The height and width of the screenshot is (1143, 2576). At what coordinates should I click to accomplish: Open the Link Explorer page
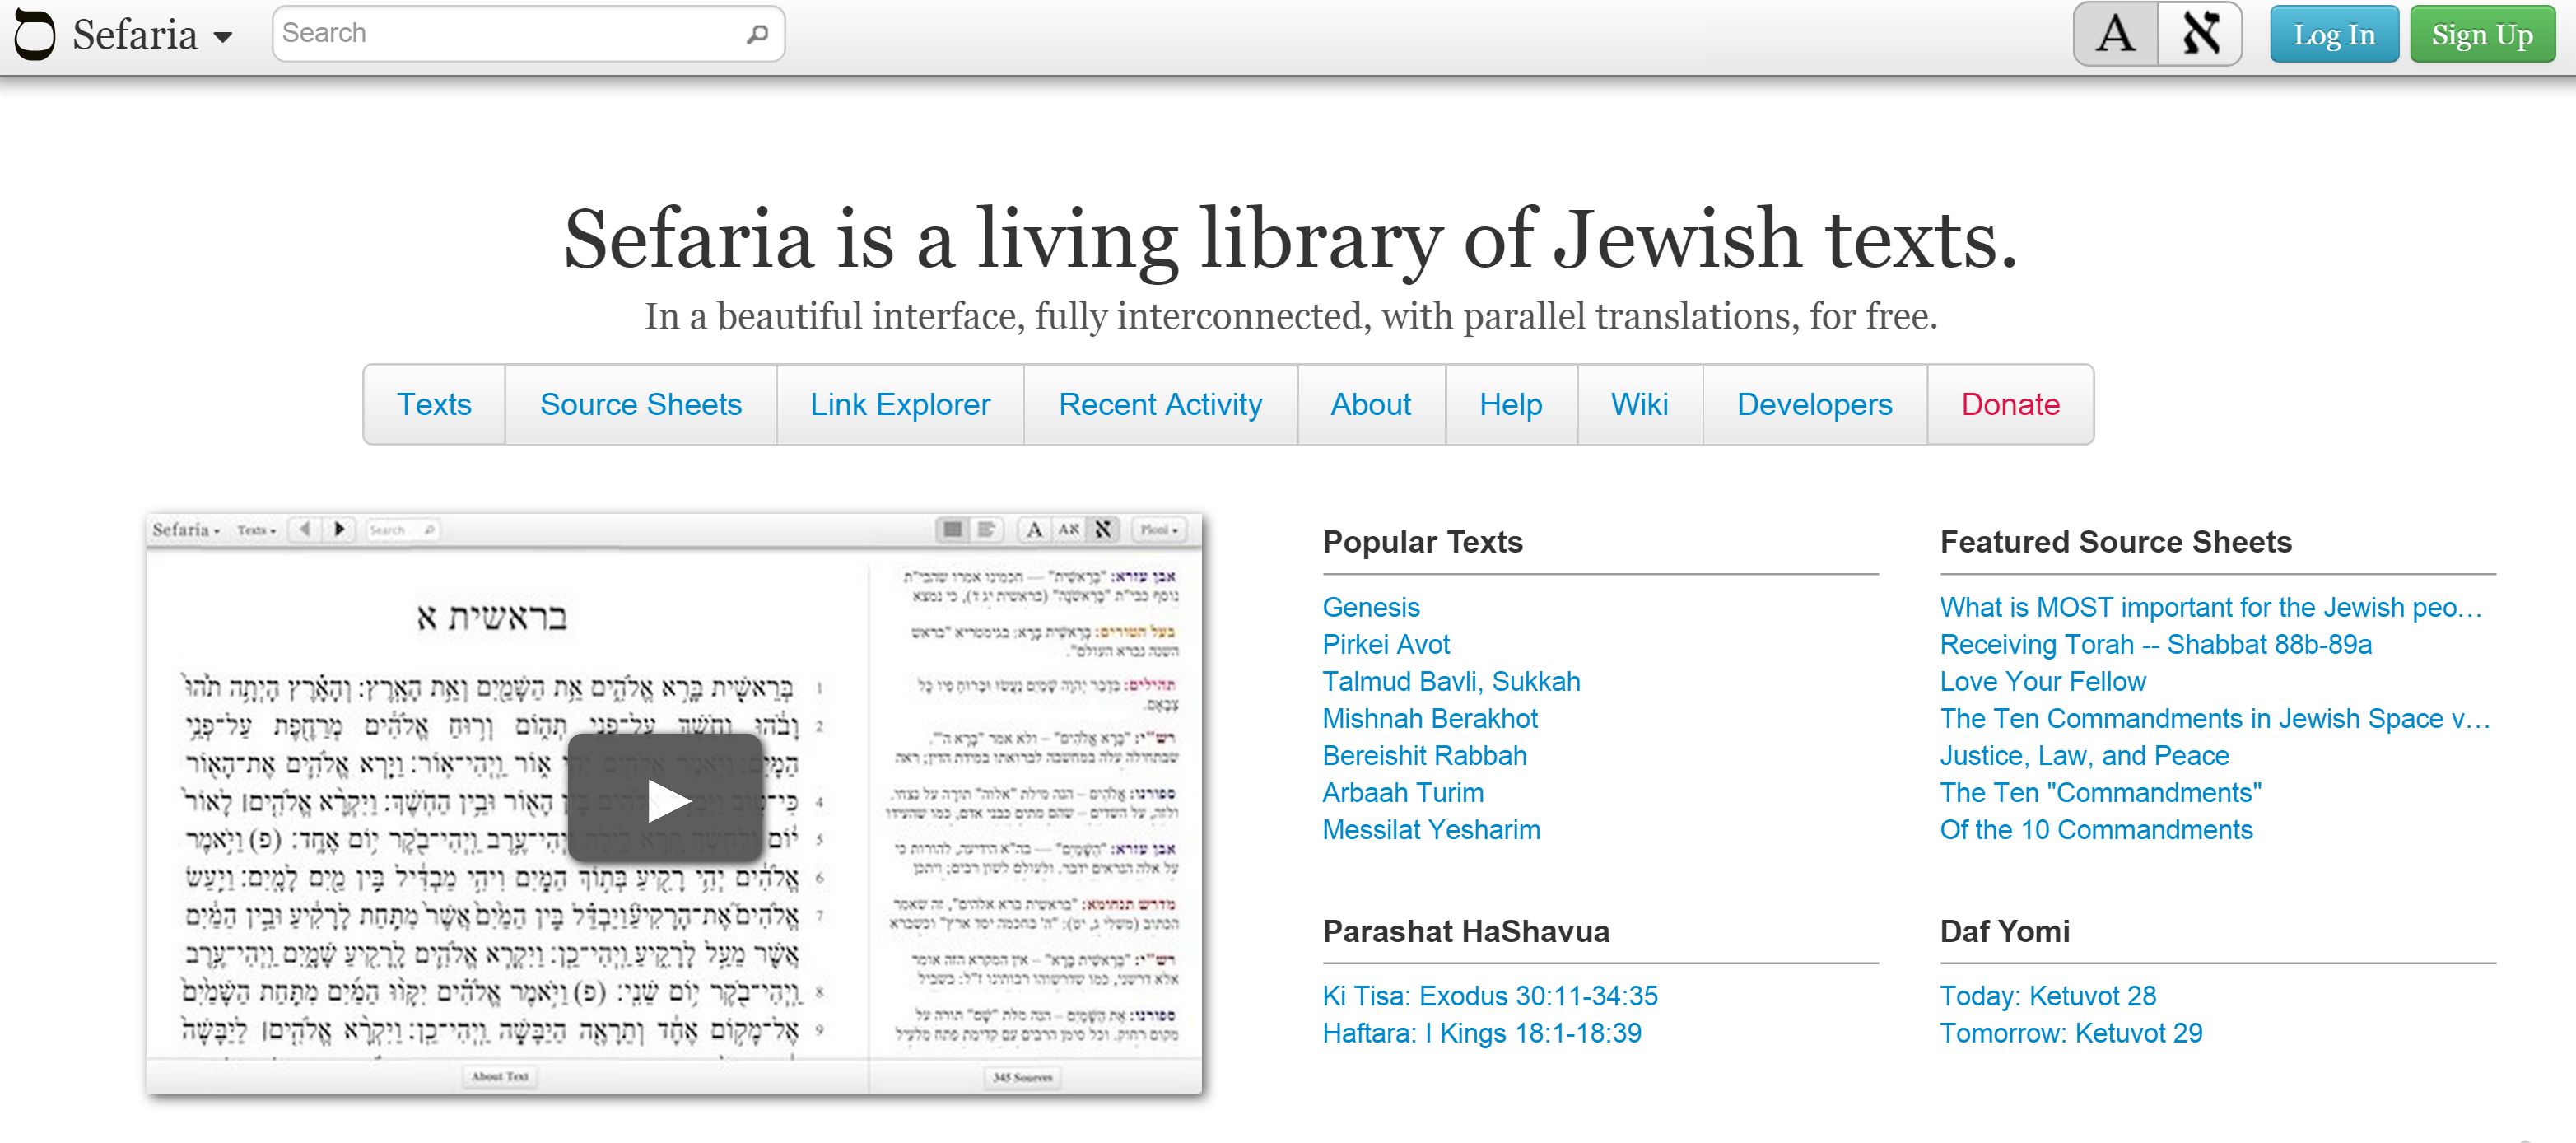pyautogui.click(x=899, y=404)
